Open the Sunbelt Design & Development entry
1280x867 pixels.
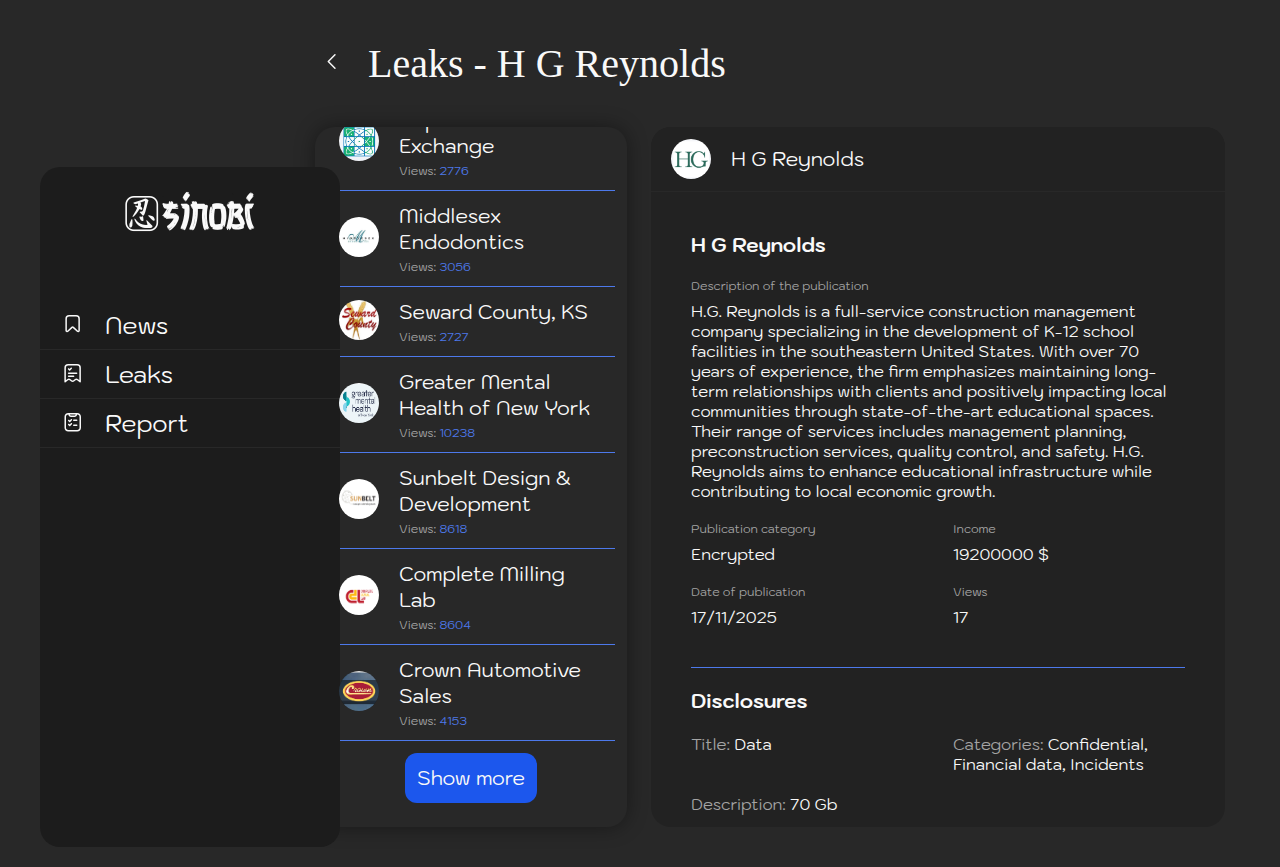pyautogui.click(x=485, y=491)
